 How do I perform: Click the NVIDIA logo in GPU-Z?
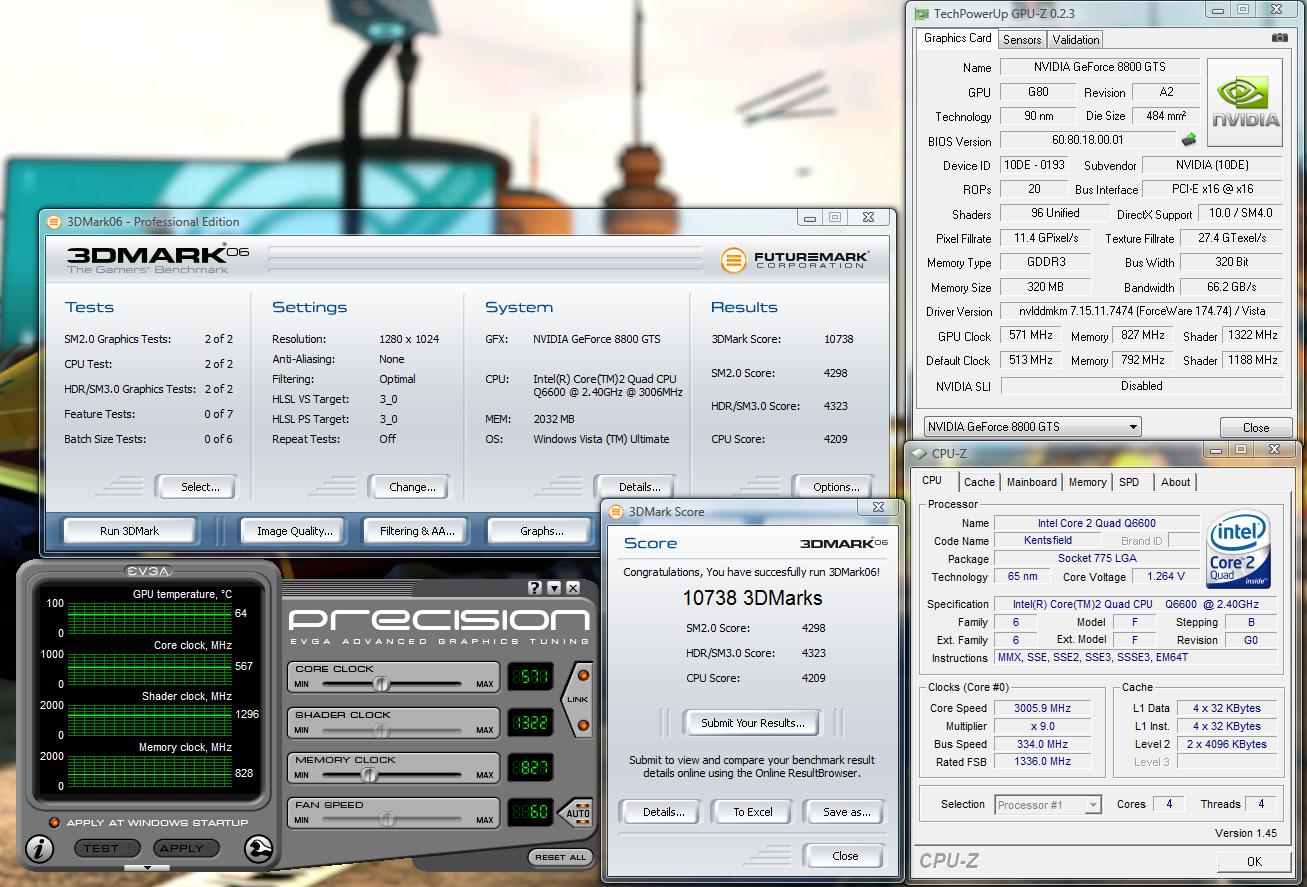(1245, 104)
